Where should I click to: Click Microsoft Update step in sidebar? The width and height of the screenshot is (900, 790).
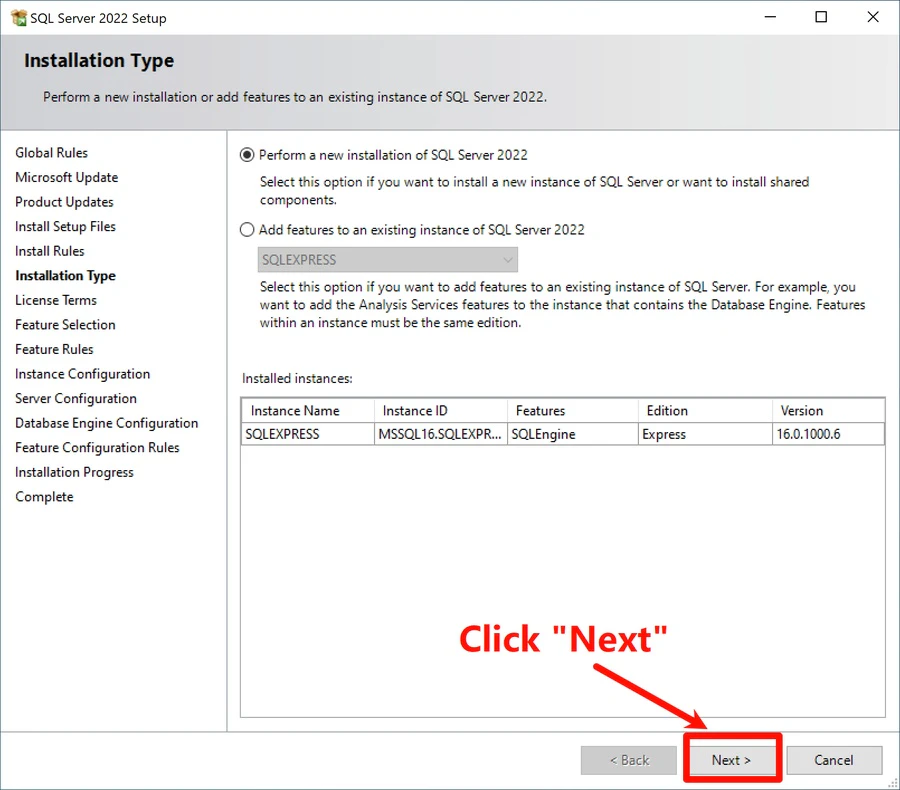click(67, 177)
